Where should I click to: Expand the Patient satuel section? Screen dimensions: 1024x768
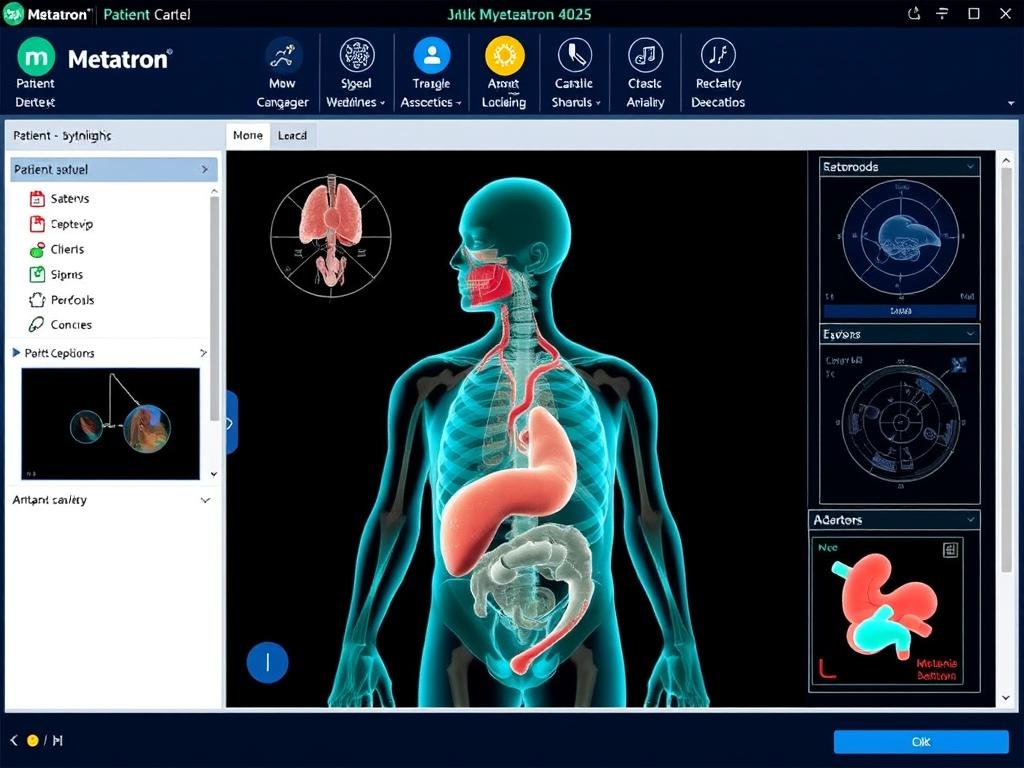(204, 170)
